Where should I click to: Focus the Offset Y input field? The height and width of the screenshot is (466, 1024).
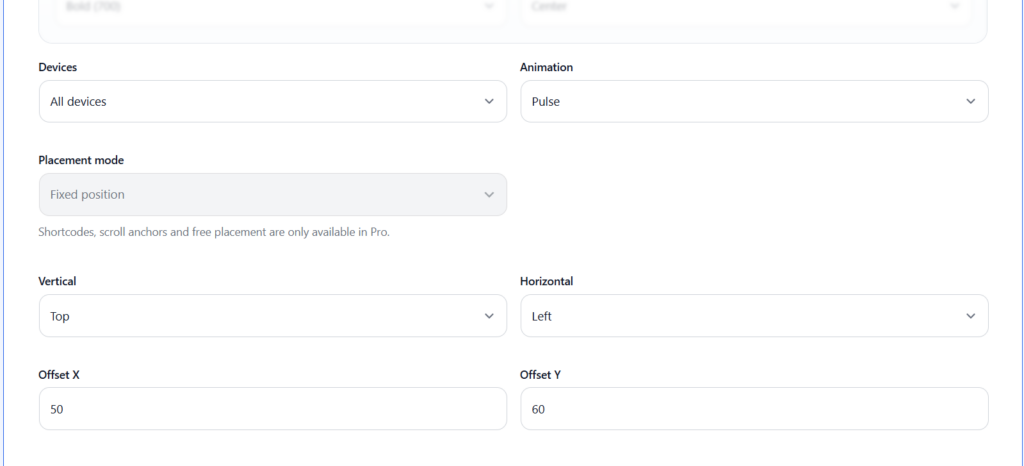(x=754, y=409)
